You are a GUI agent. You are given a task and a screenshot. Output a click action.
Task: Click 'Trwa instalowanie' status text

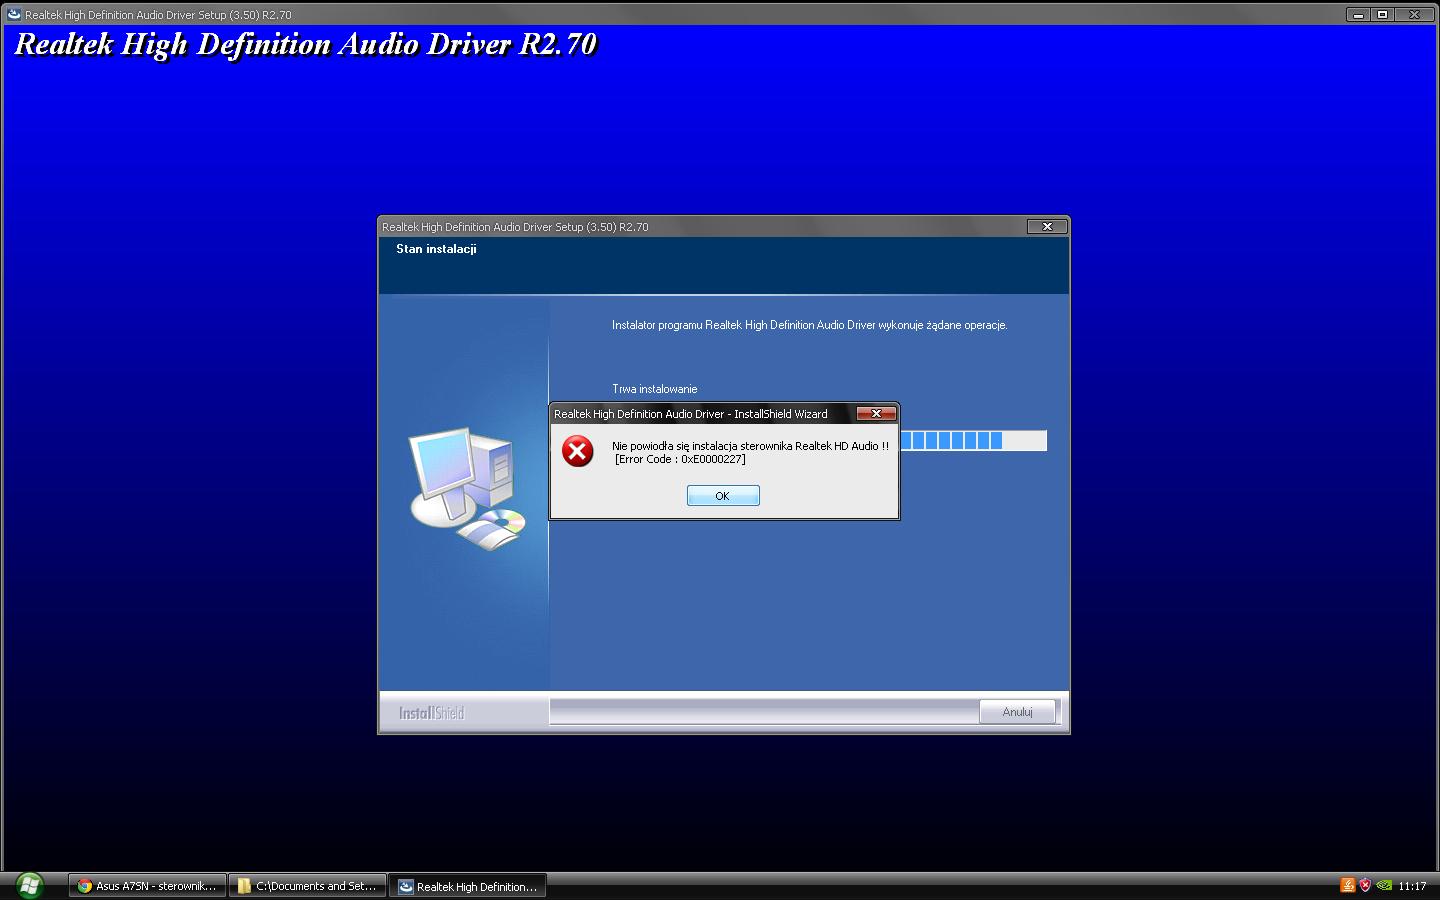click(655, 389)
